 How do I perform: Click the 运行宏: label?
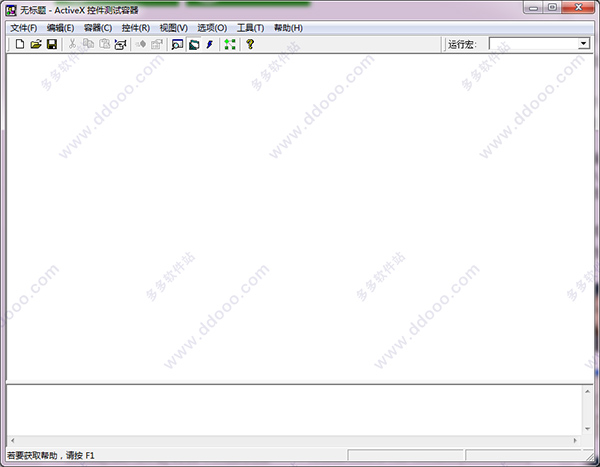[462, 44]
